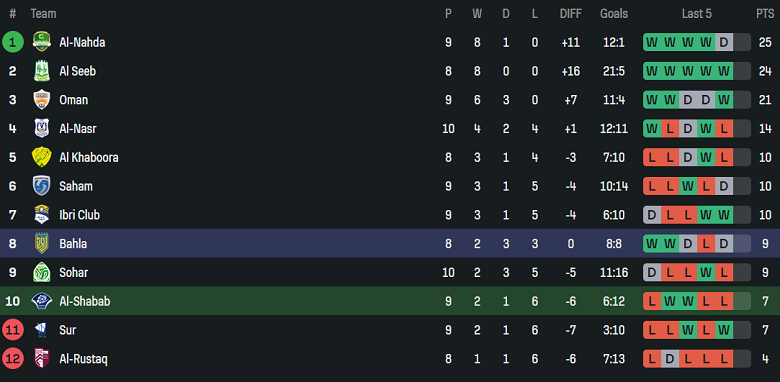Click the Al-Nasr club crest
This screenshot has height=382, width=780.
(42, 128)
